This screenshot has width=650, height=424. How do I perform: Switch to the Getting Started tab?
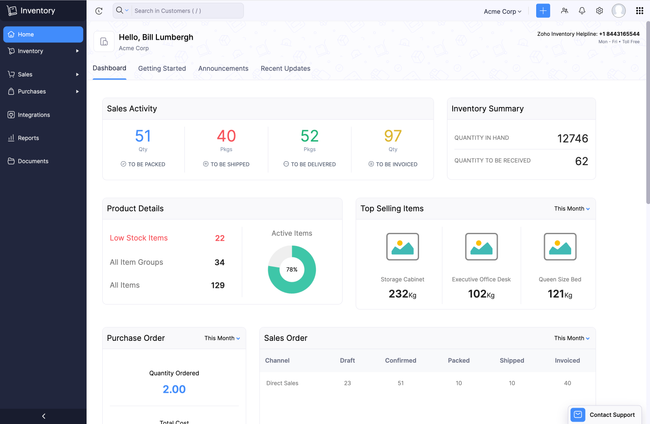(x=162, y=68)
